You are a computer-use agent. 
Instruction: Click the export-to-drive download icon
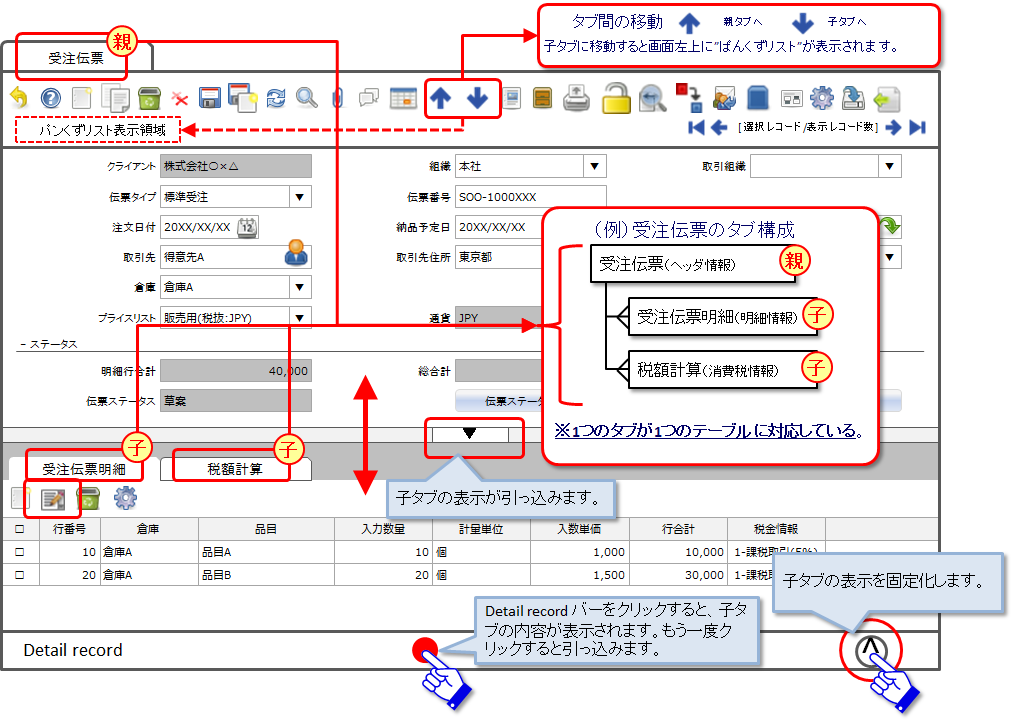click(x=853, y=98)
